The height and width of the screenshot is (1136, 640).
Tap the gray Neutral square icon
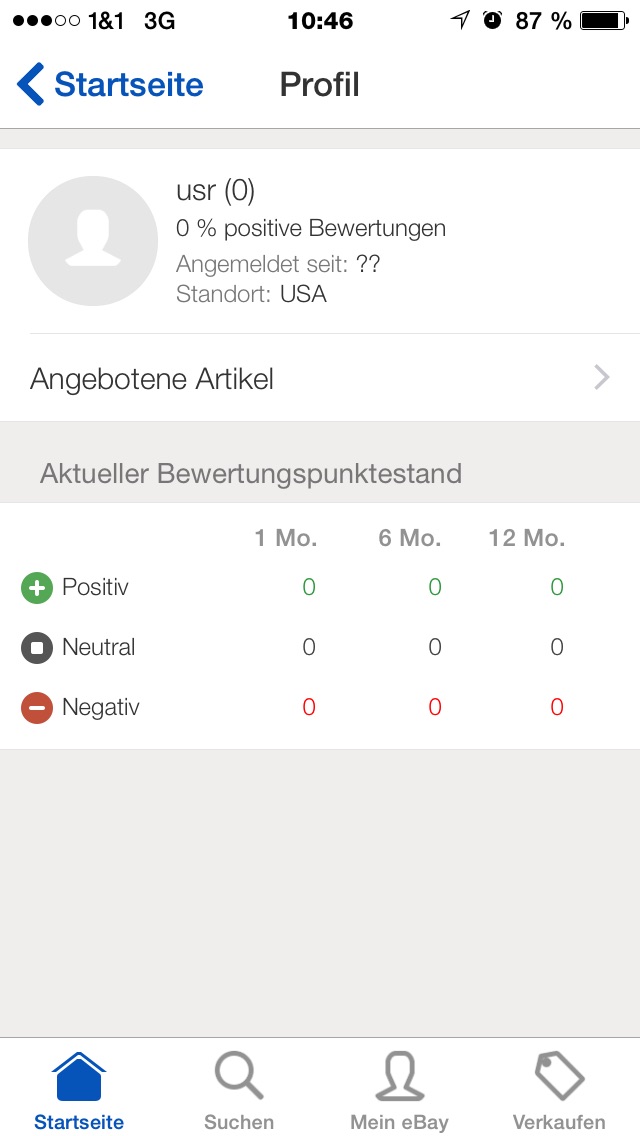pyautogui.click(x=37, y=648)
